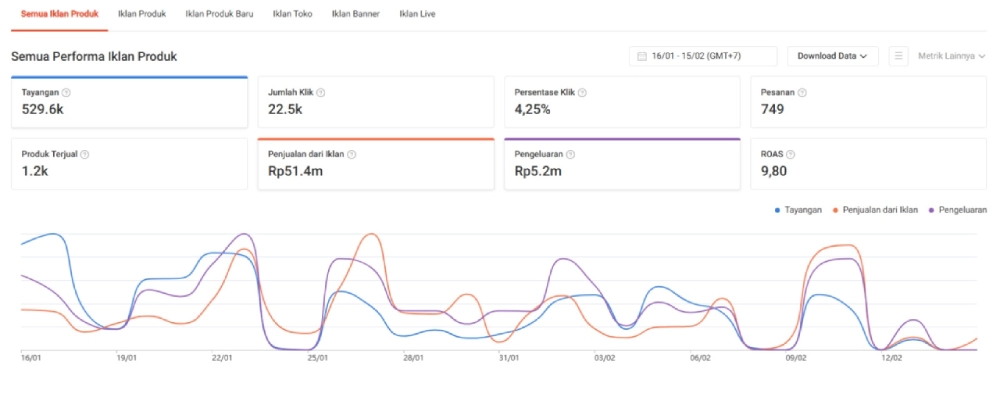Screen dimensions: 1000x394
Task: Open the date range picker 16/01 - 15/02
Action: pos(703,56)
